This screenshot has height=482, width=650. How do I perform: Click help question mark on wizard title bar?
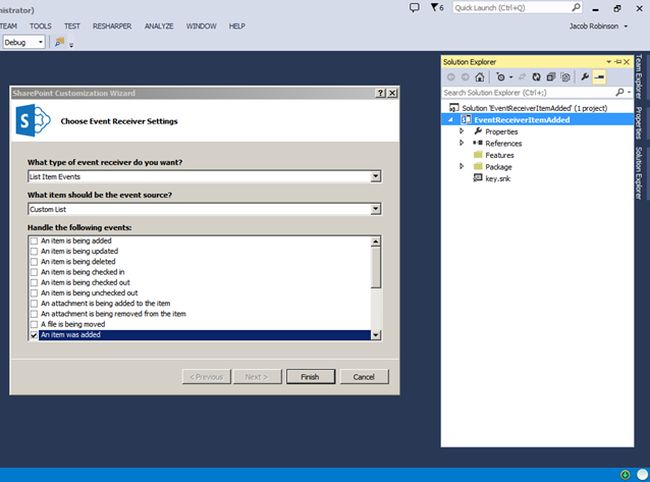coord(381,93)
